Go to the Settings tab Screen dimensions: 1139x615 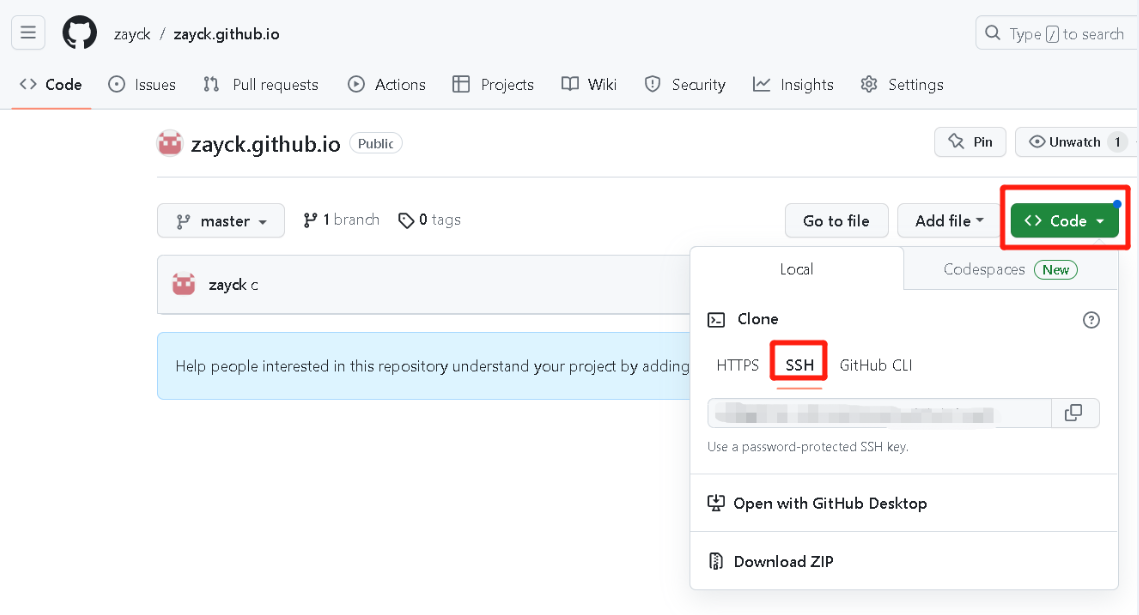click(902, 85)
